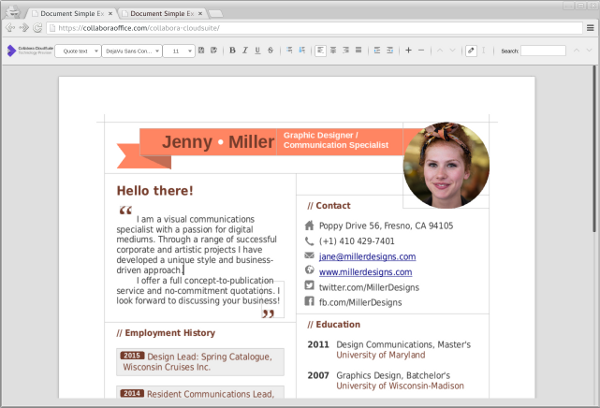Click the University of Maryland text
The image size is (600, 408).
tap(381, 355)
